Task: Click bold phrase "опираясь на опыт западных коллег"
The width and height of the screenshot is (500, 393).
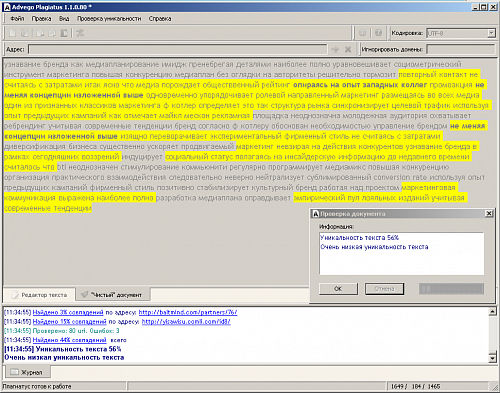Action: (x=360, y=85)
